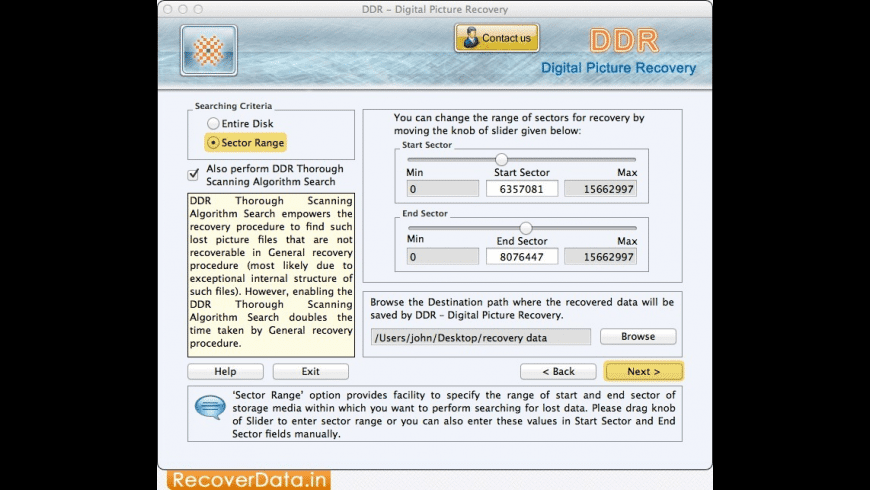
Task: Click the End Sector Max field 15662997
Action: [600, 257]
